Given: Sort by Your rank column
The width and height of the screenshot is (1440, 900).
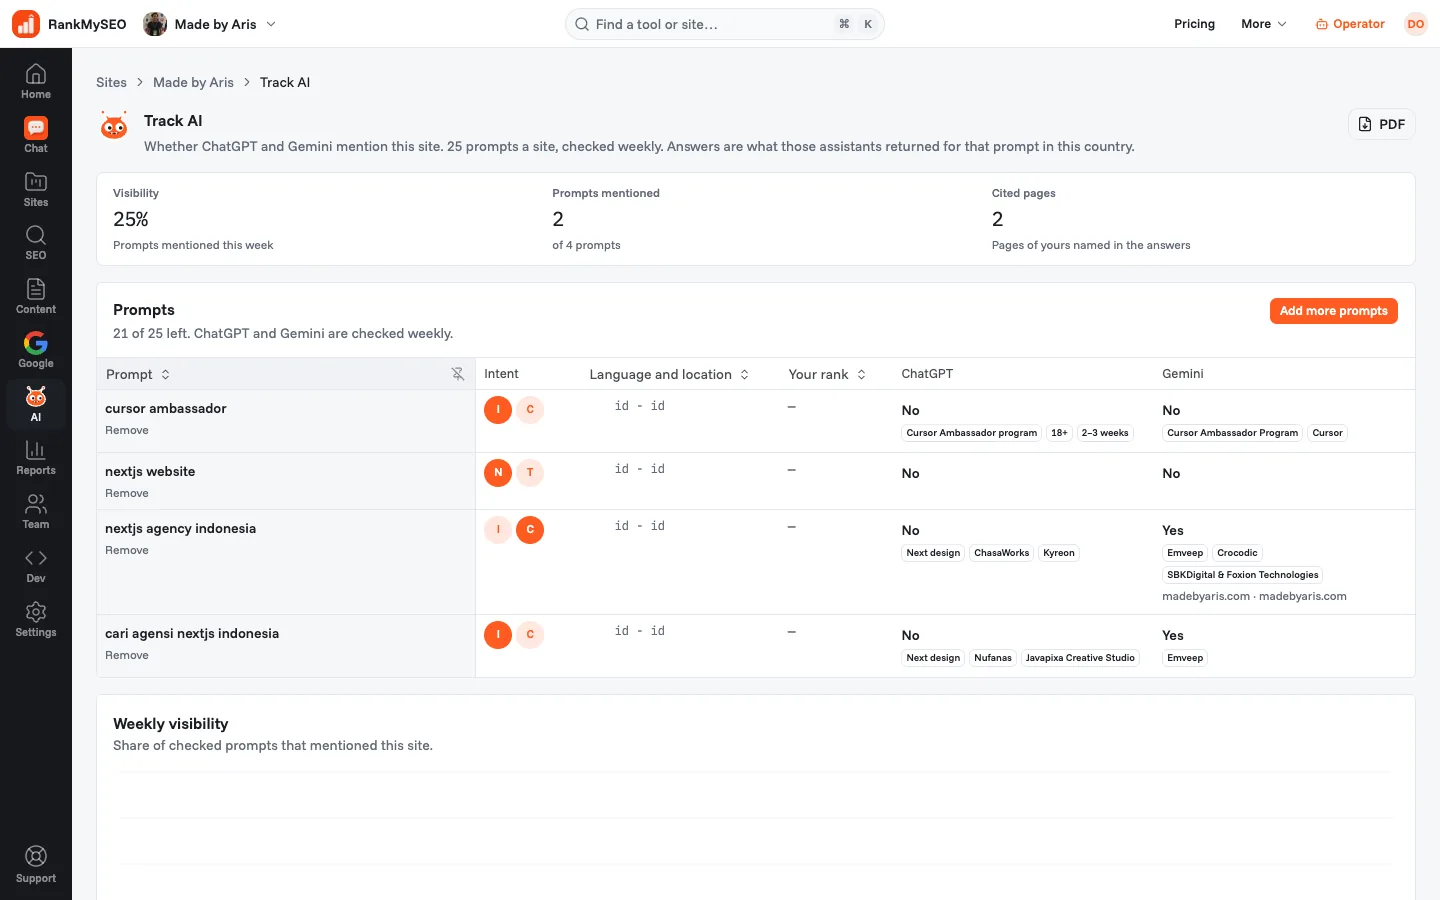Looking at the screenshot, I should tap(827, 374).
